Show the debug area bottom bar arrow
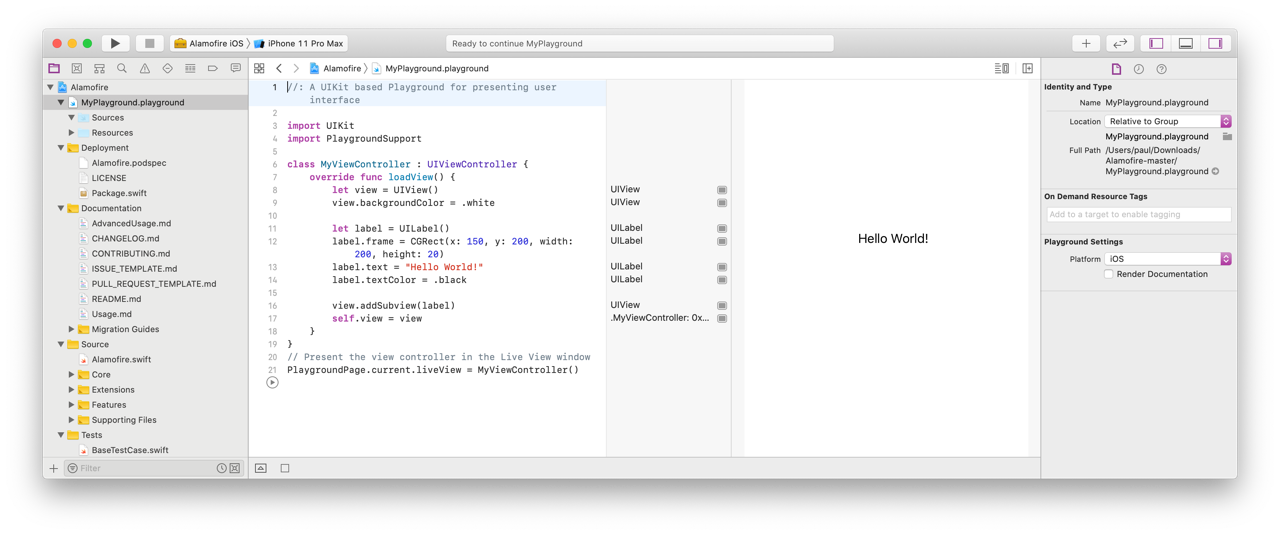 261,468
